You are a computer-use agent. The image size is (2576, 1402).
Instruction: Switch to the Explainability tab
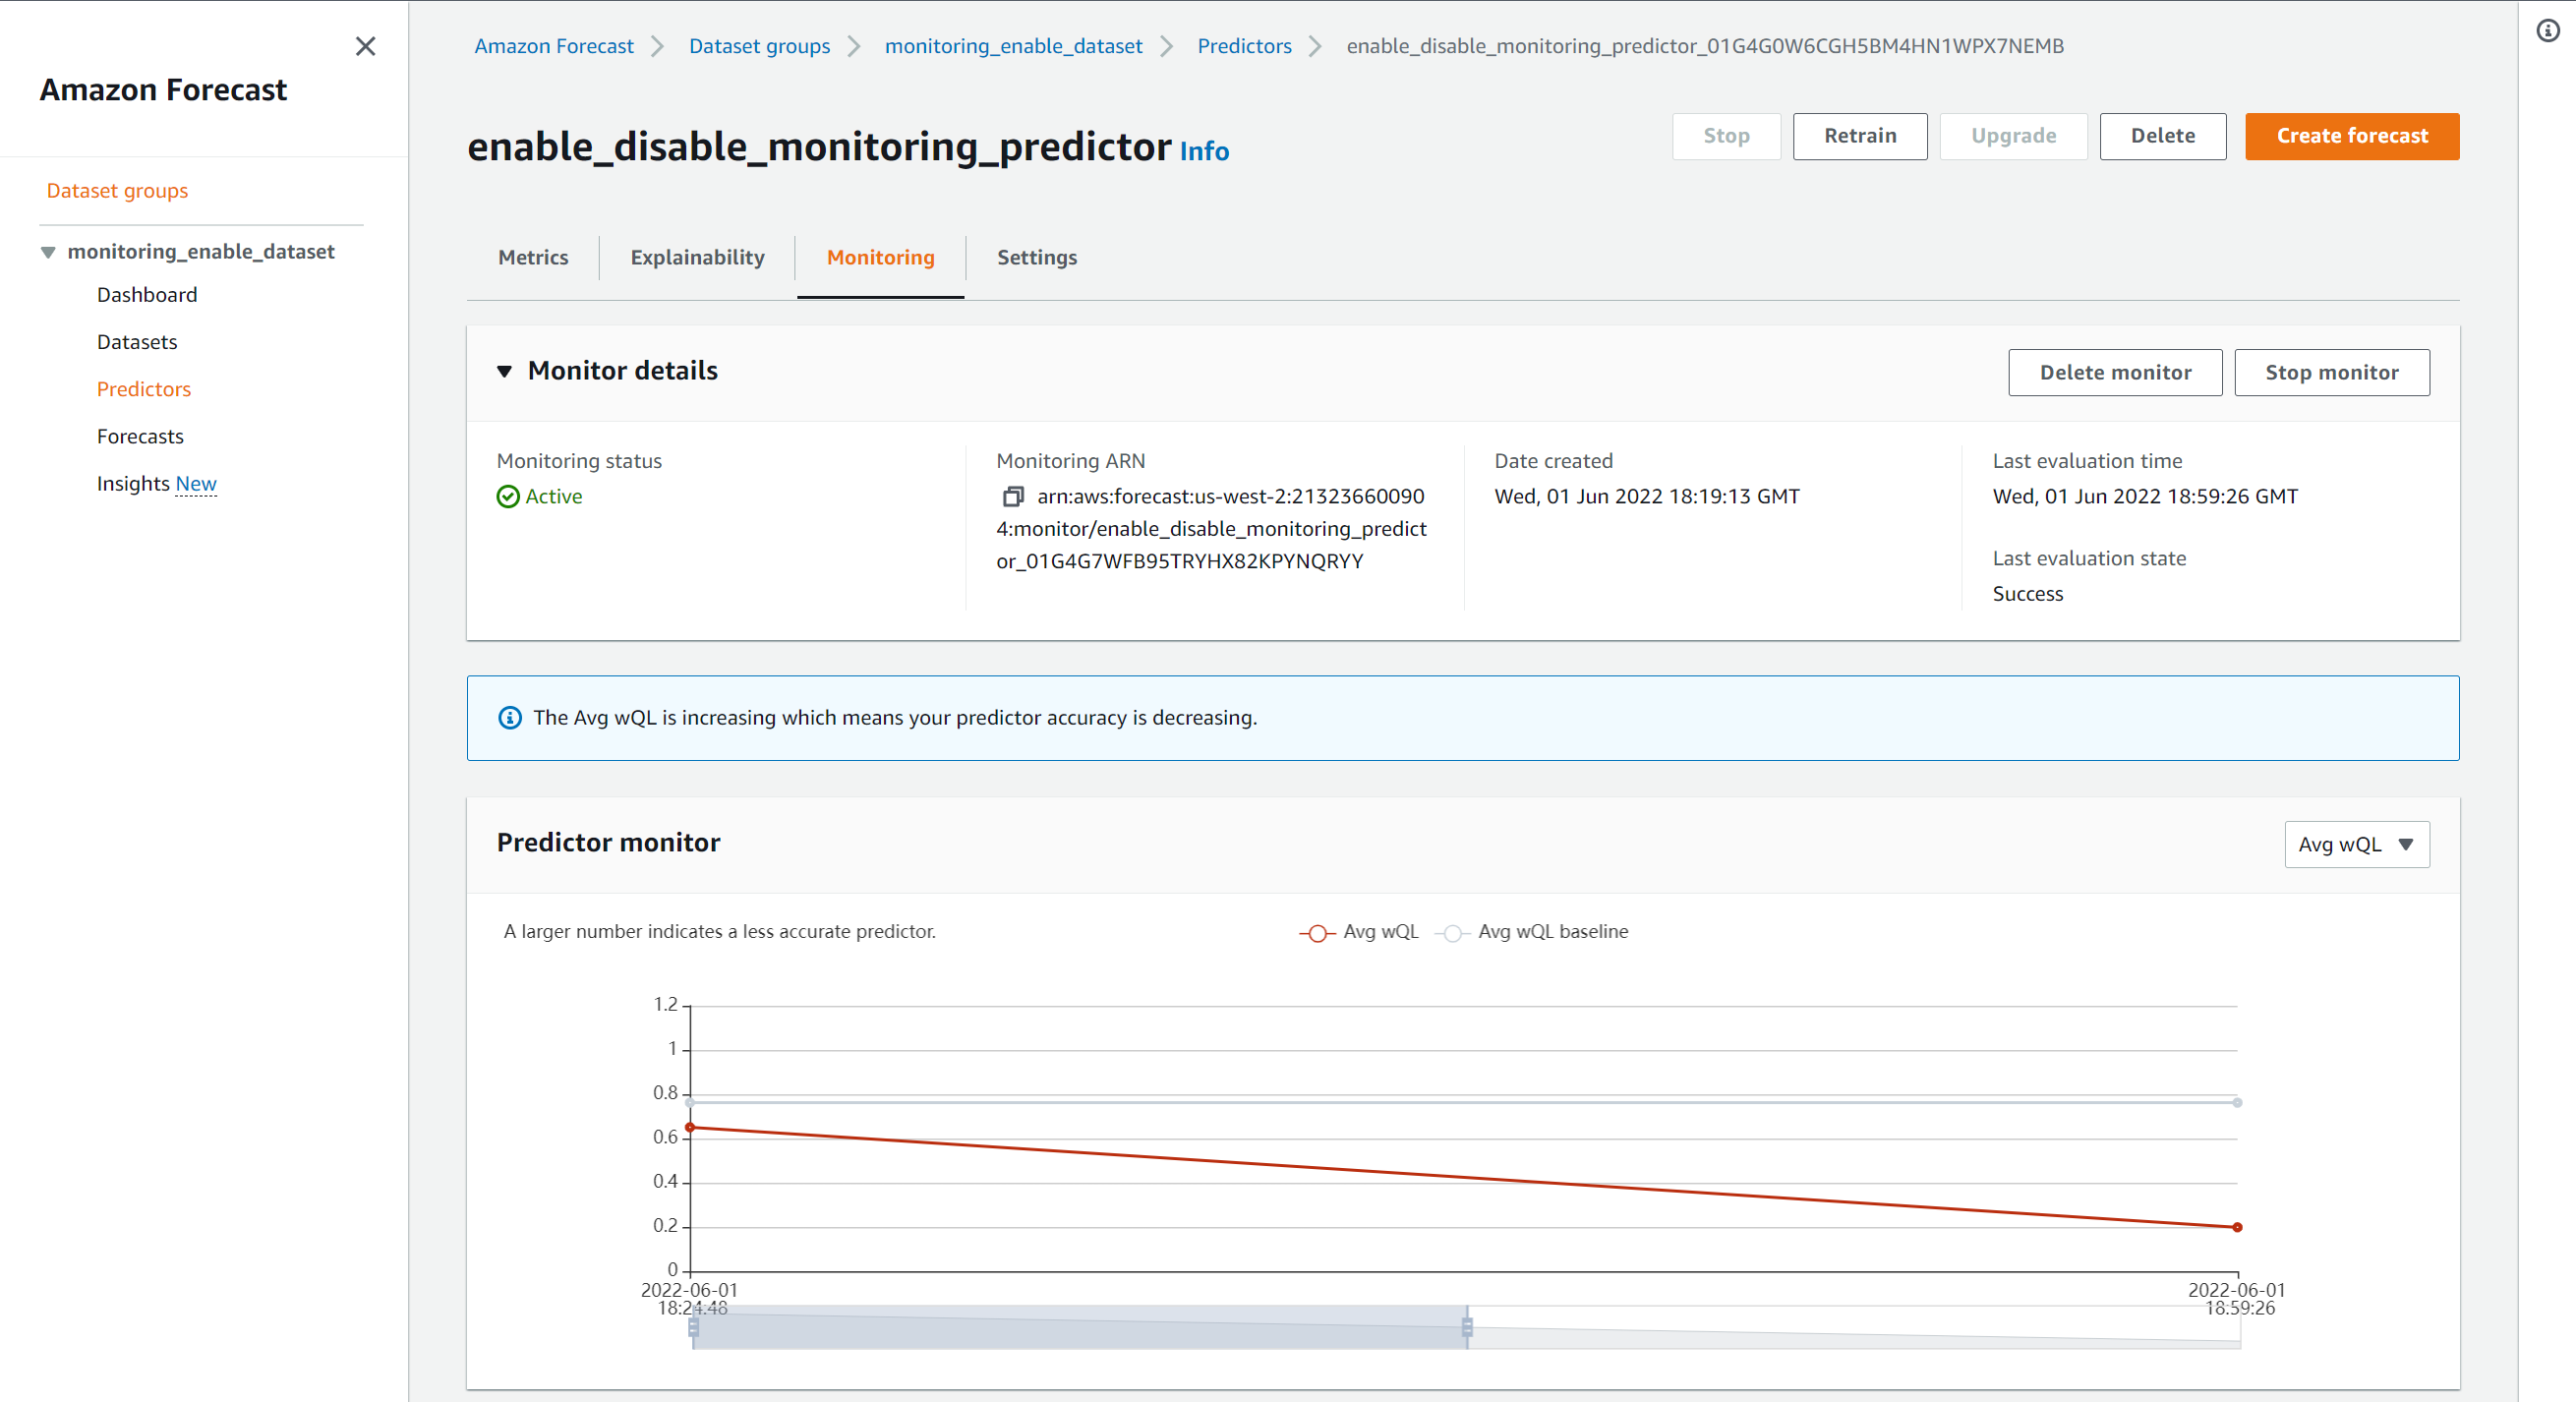tap(697, 257)
